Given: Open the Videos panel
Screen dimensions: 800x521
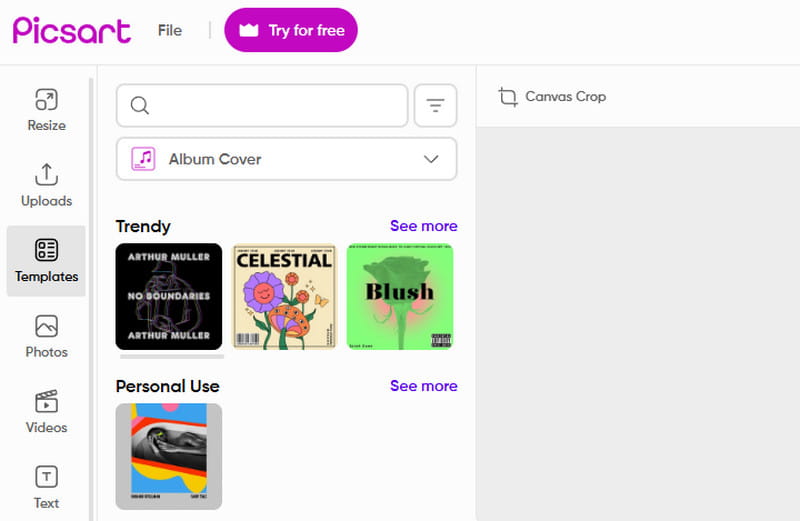Looking at the screenshot, I should click(46, 412).
